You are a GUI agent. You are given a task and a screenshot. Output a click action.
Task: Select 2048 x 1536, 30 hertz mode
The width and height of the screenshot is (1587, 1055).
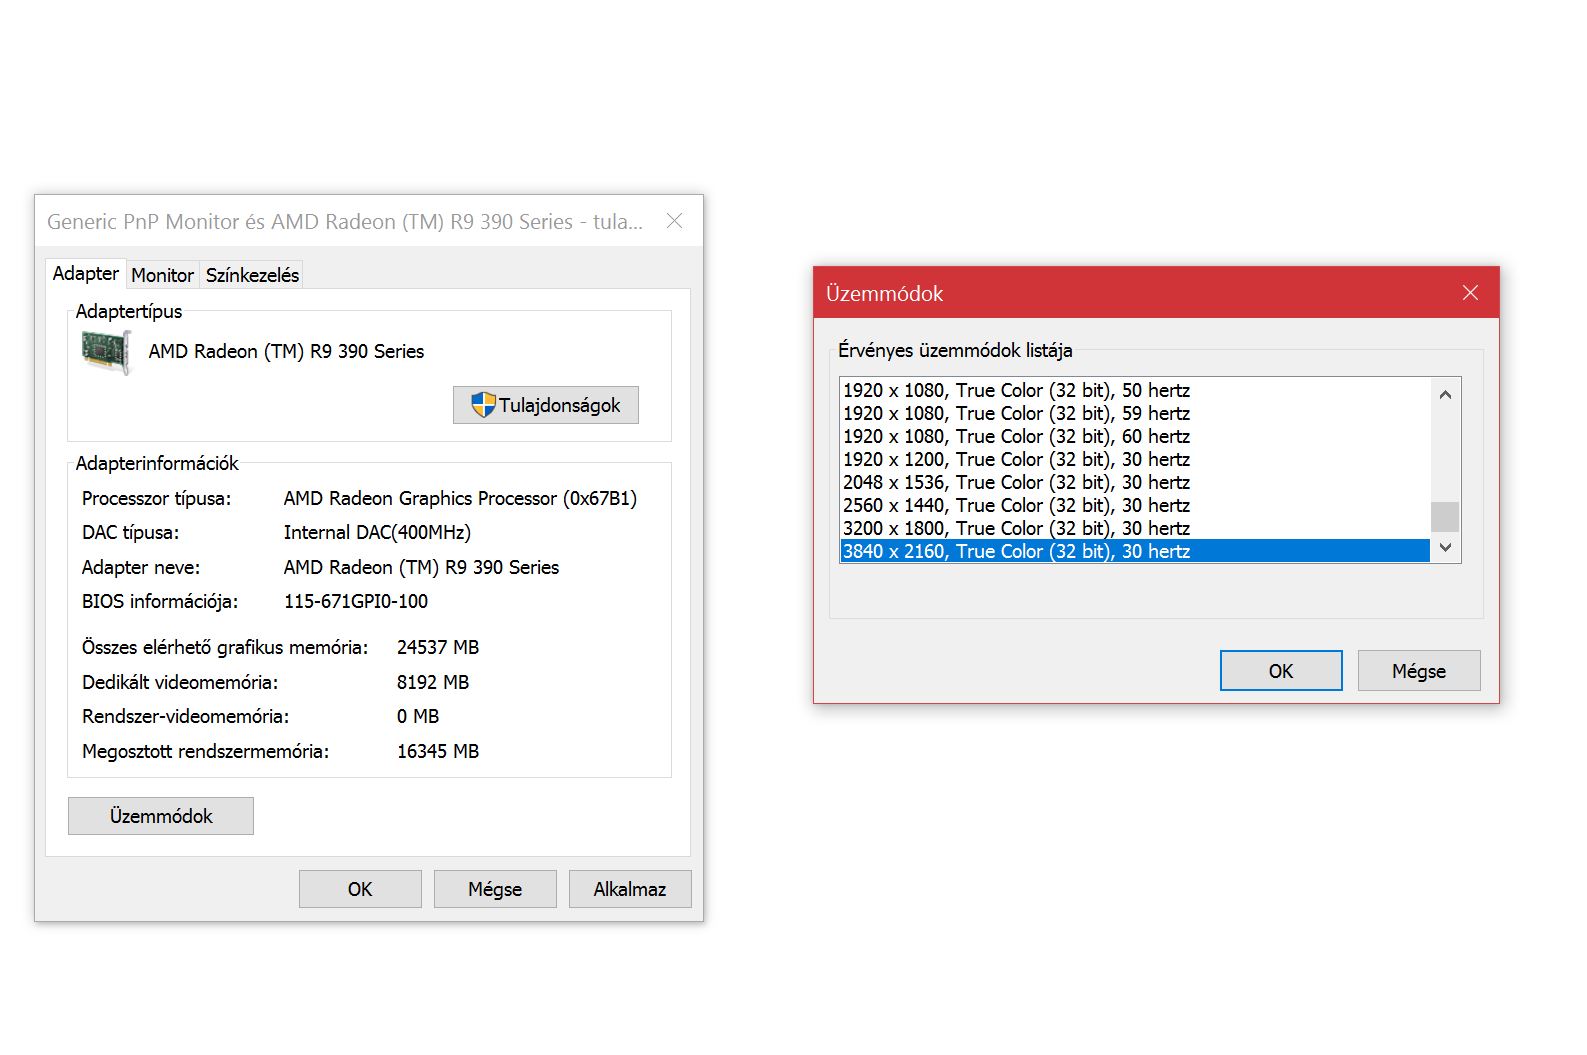click(1135, 482)
